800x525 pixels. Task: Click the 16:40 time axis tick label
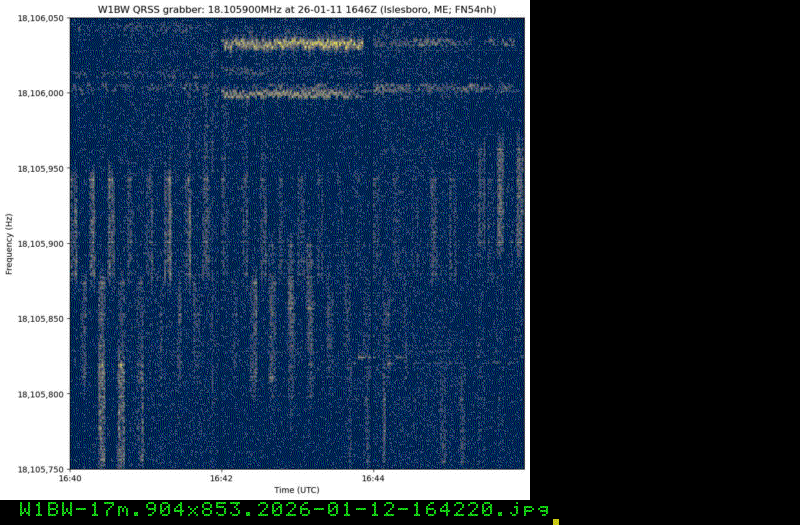click(70, 479)
